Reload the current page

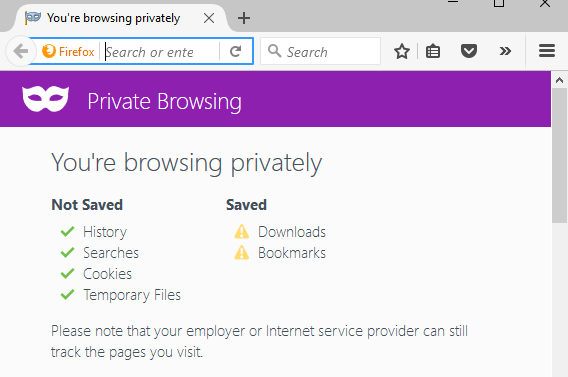tap(236, 51)
